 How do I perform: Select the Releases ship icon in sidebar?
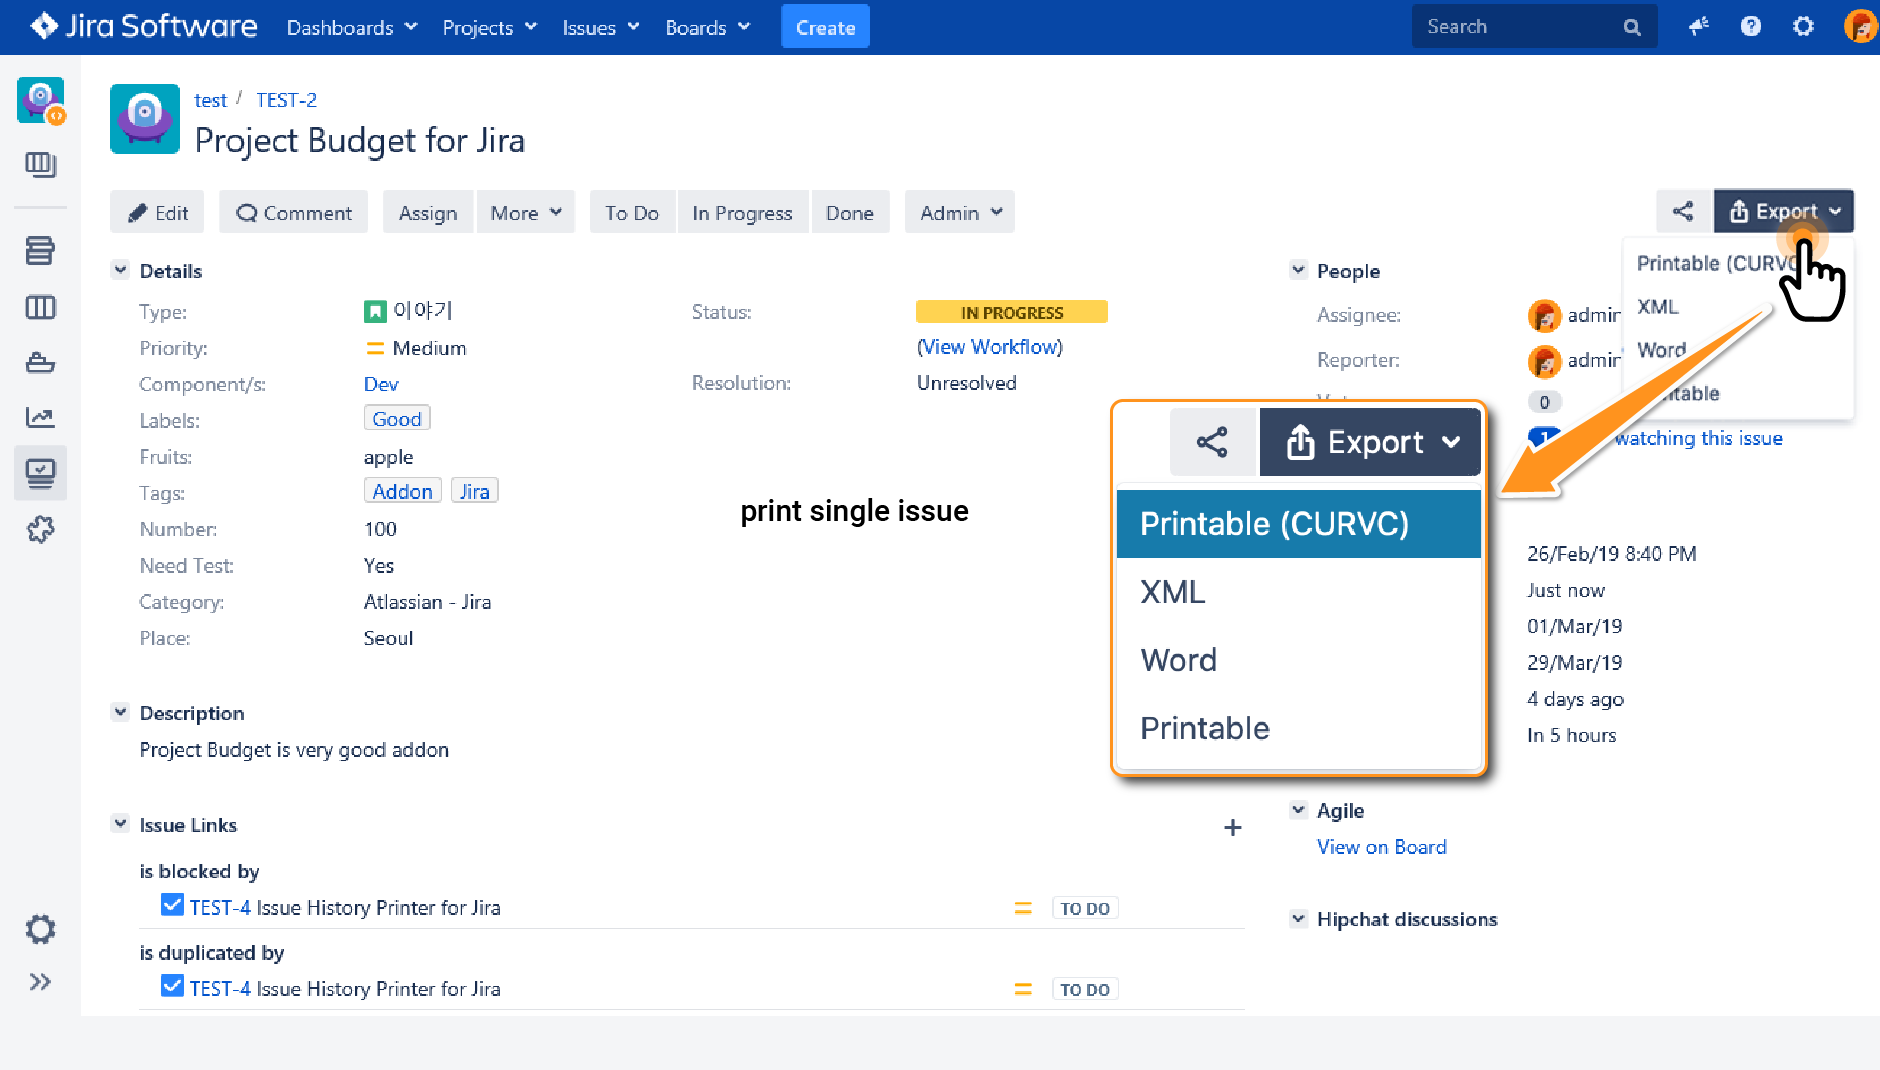[x=40, y=362]
